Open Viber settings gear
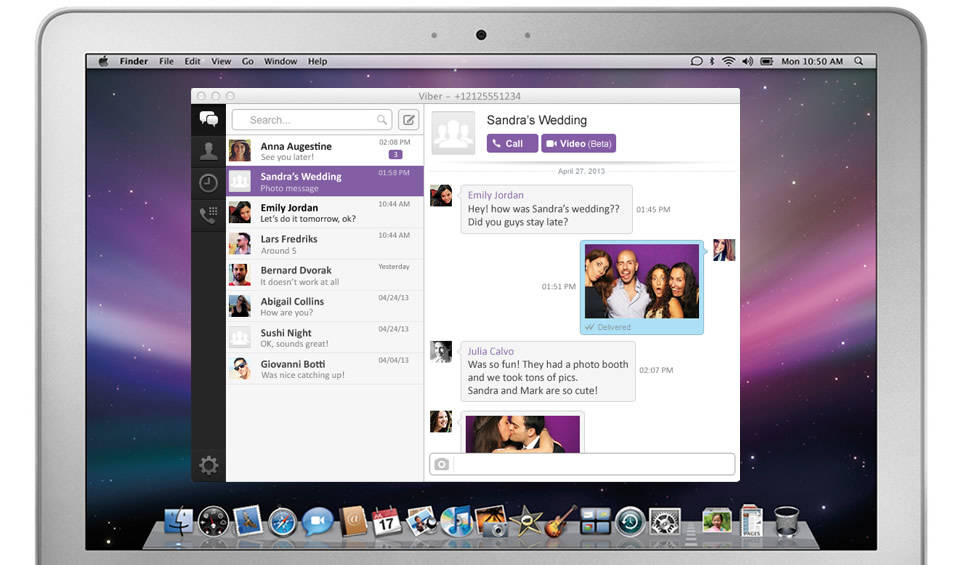This screenshot has height=565, width=960. 208,465
